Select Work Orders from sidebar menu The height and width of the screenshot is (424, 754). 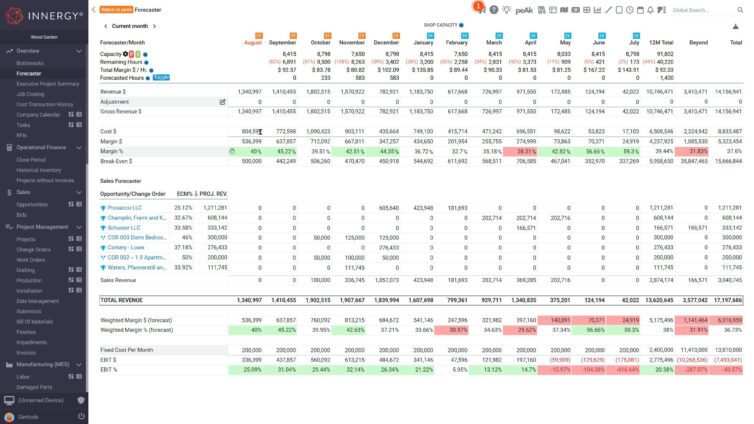coord(31,259)
